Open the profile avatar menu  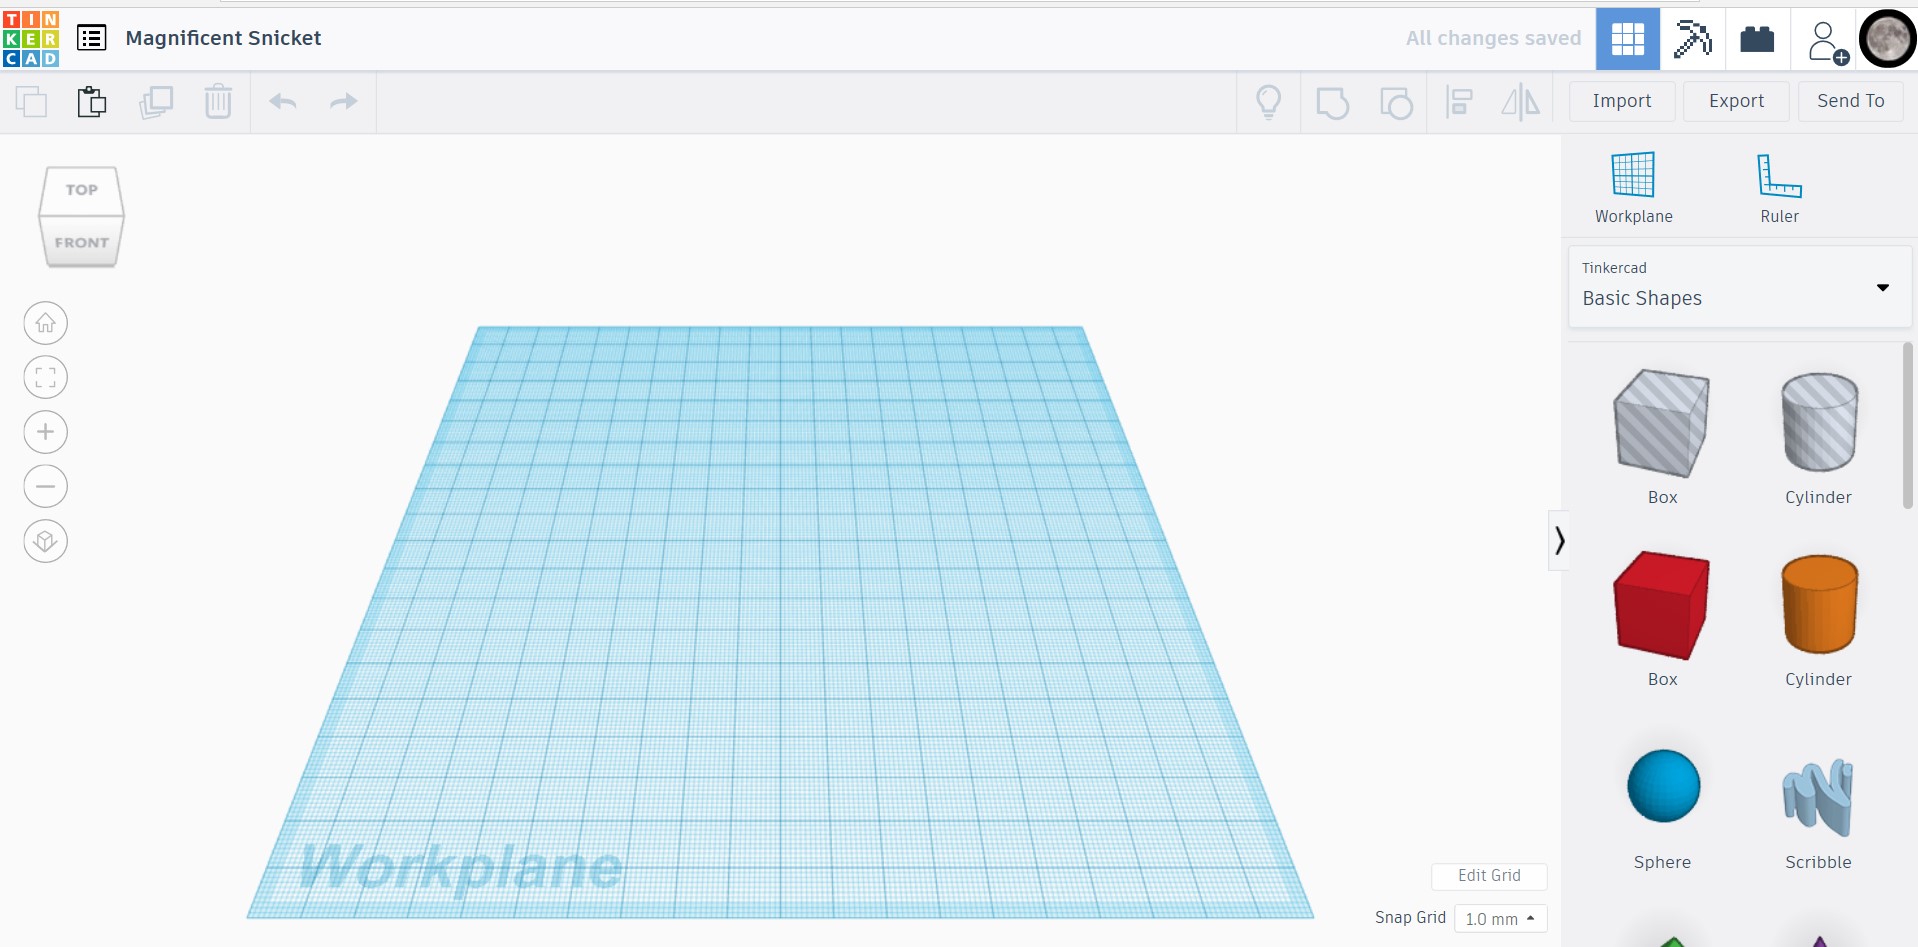[x=1887, y=39]
